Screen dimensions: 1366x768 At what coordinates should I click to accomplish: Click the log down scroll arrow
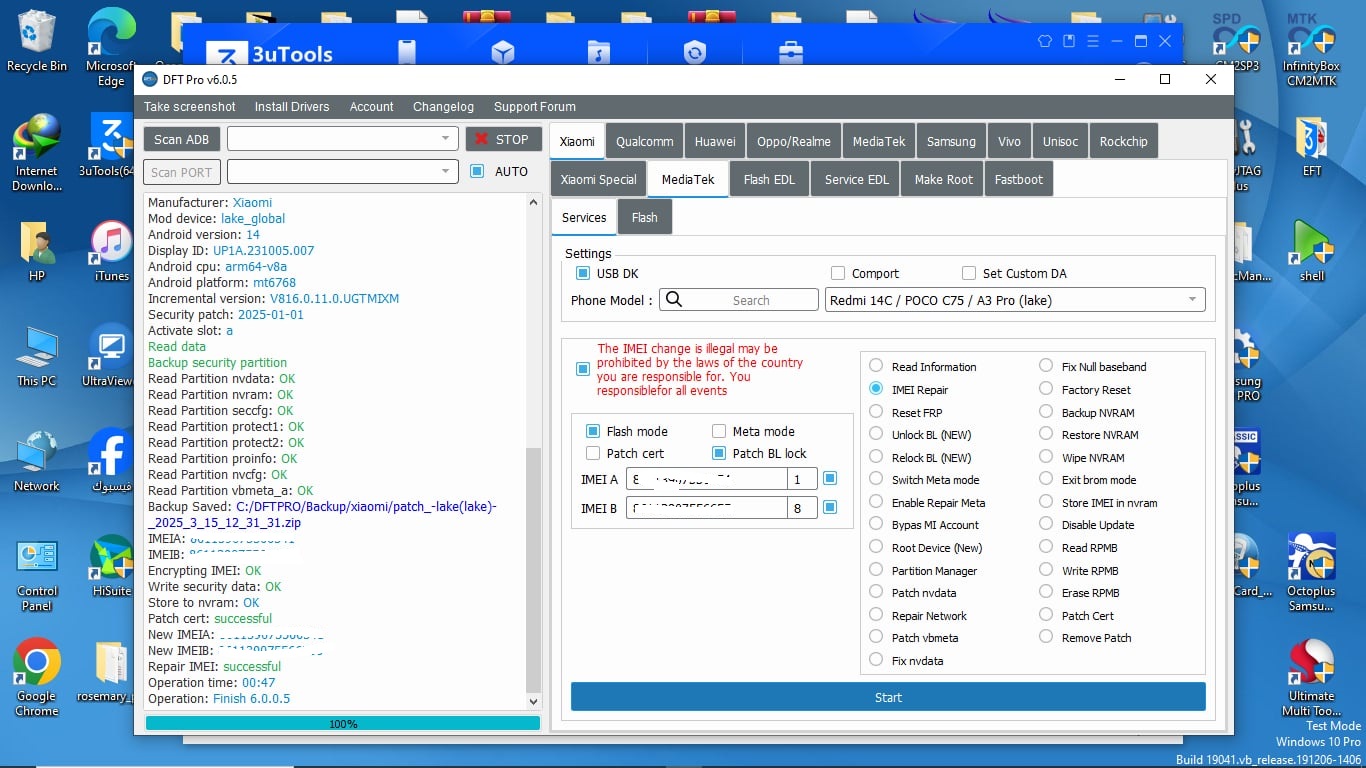click(x=532, y=702)
